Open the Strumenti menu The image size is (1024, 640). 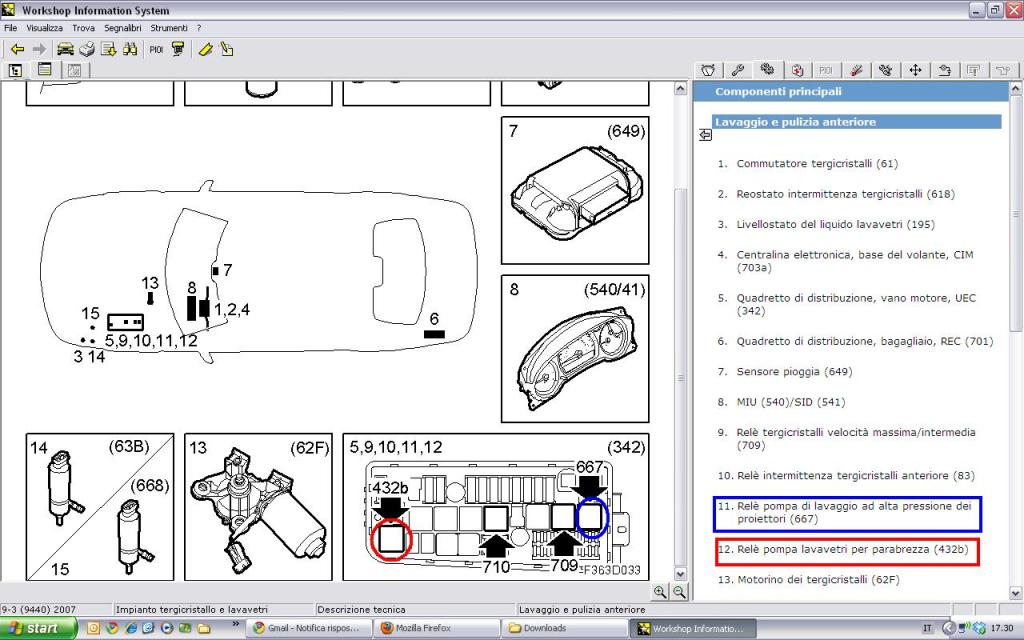click(169, 28)
